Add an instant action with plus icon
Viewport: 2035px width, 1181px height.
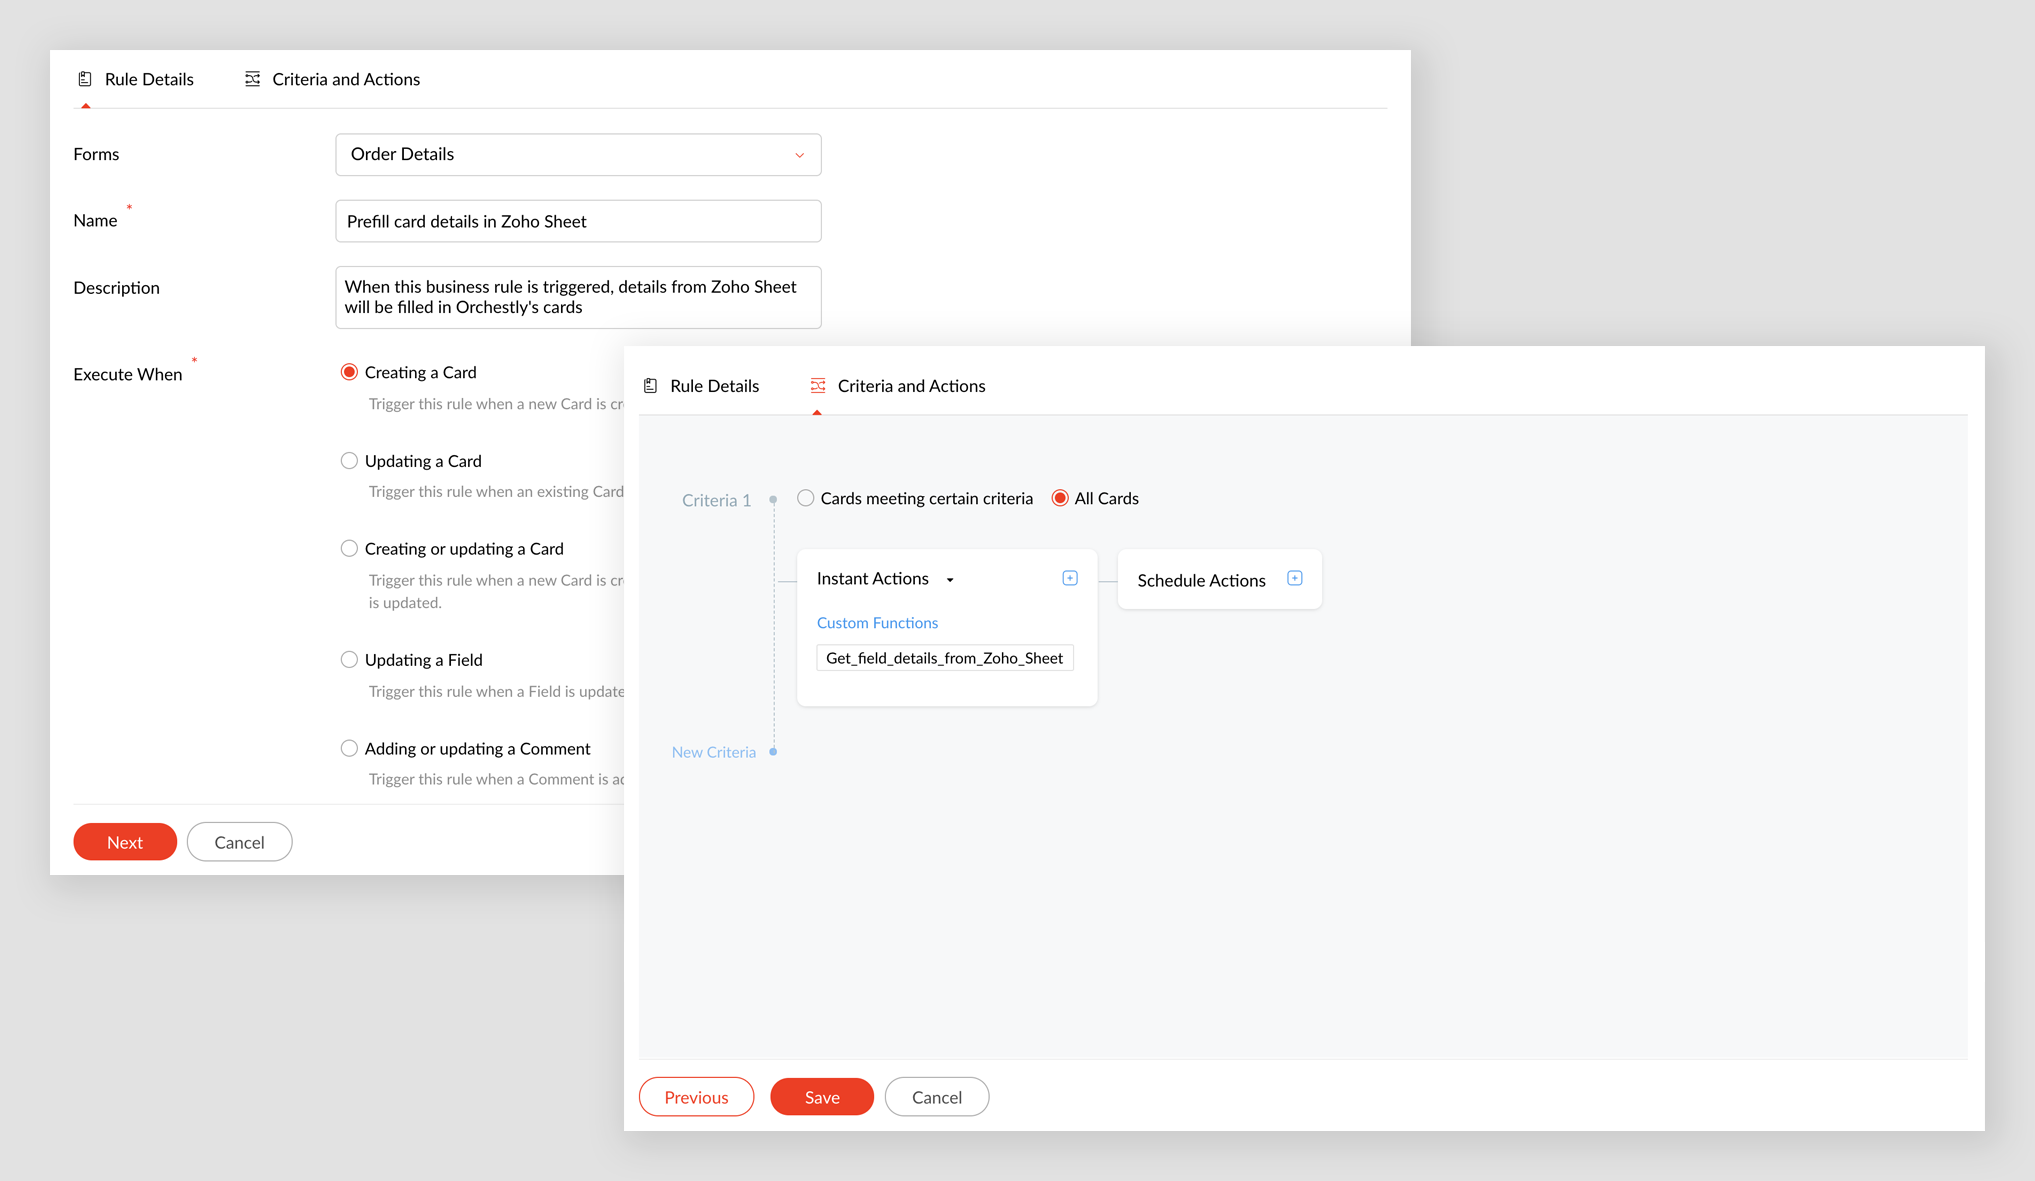1070,578
